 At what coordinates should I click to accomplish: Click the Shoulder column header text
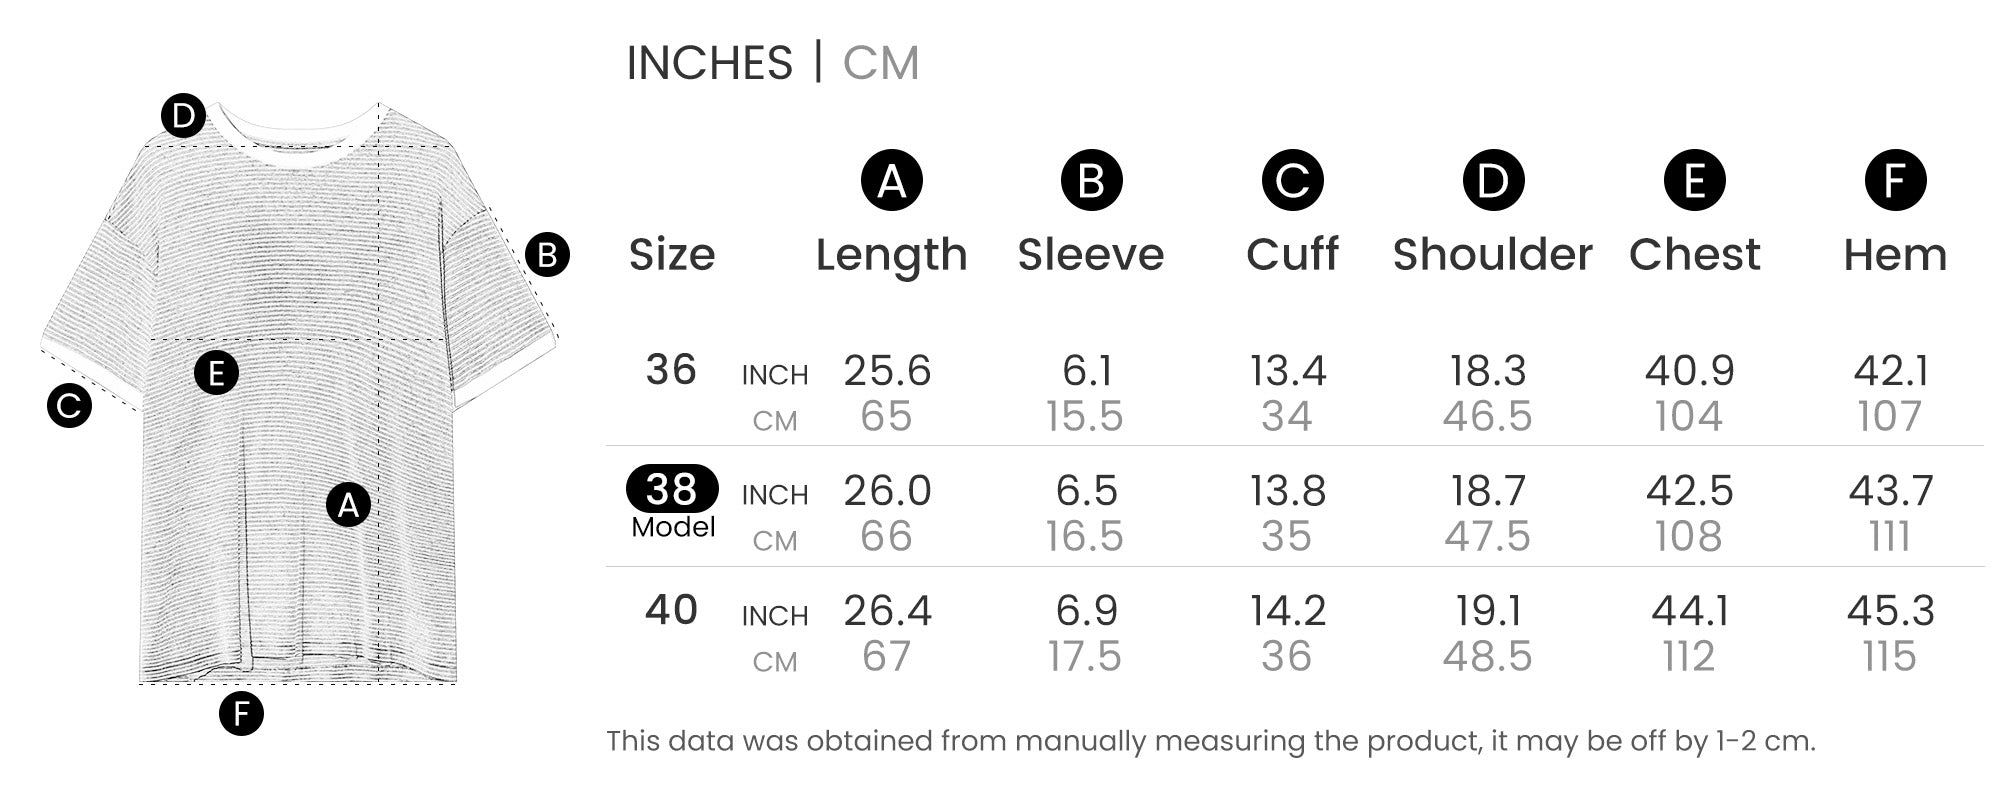tap(1492, 255)
